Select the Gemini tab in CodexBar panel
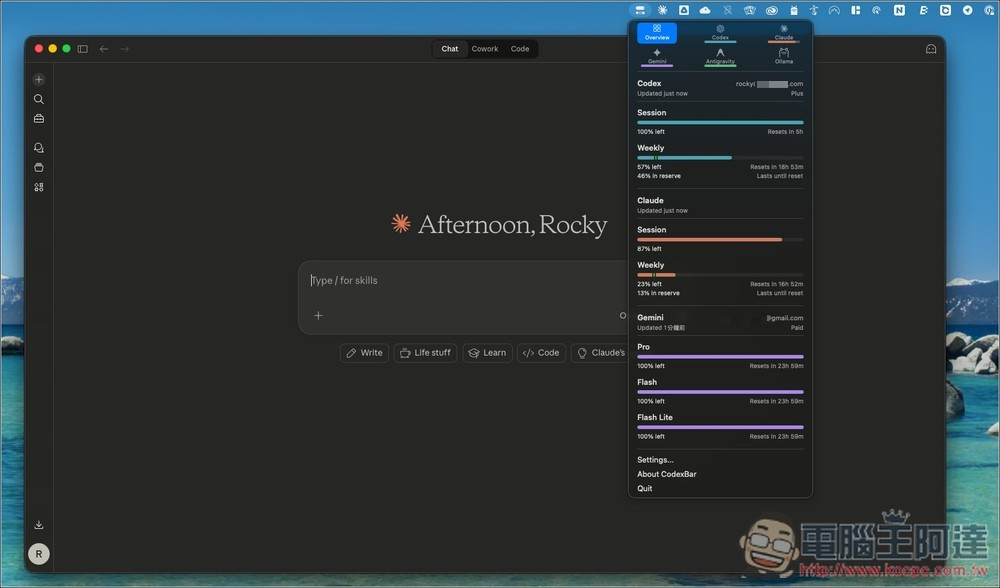Viewport: 1000px width, 588px height. click(x=657, y=56)
